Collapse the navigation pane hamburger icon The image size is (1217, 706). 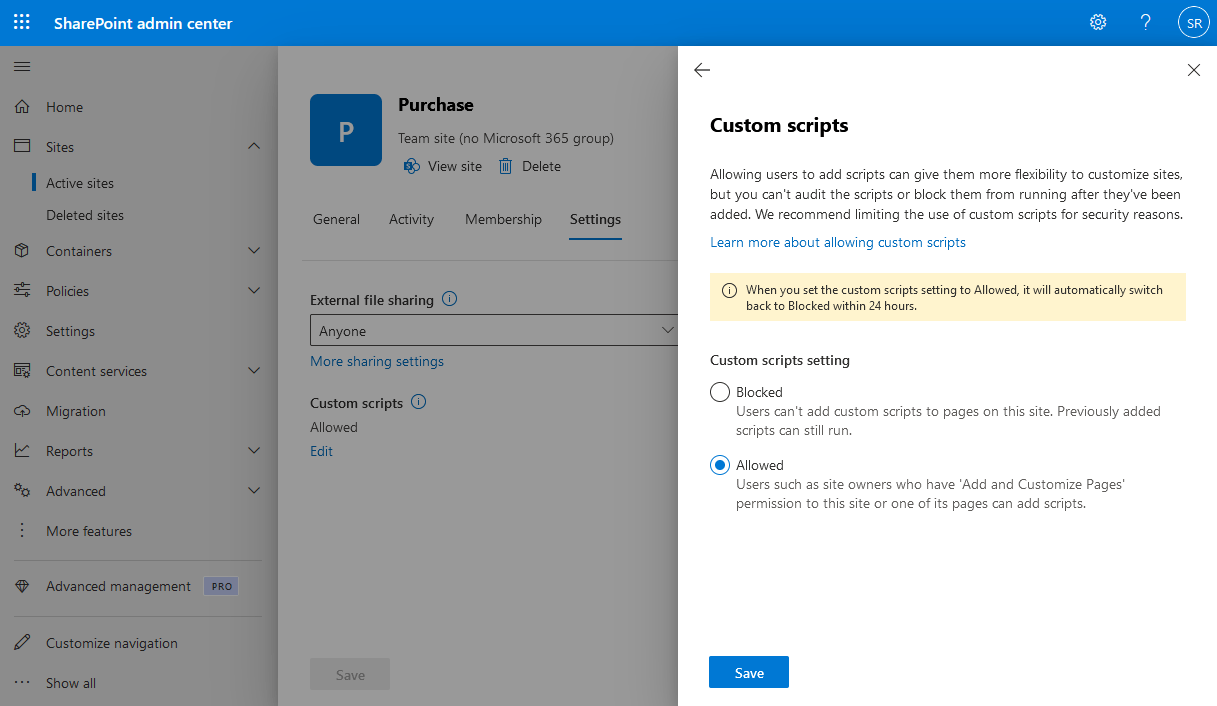click(x=21, y=66)
